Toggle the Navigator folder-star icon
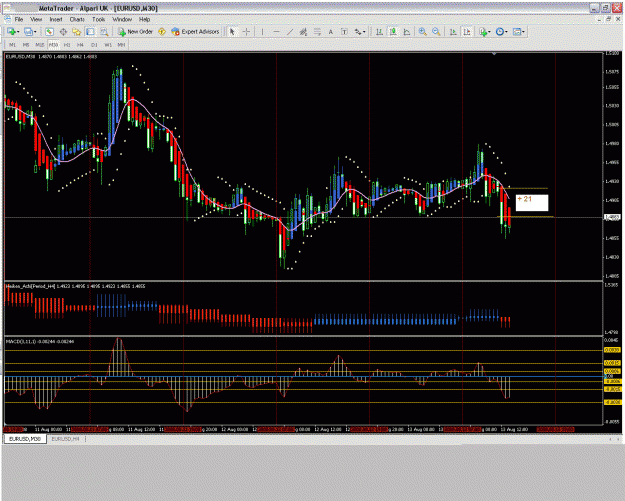 pyautogui.click(x=77, y=31)
